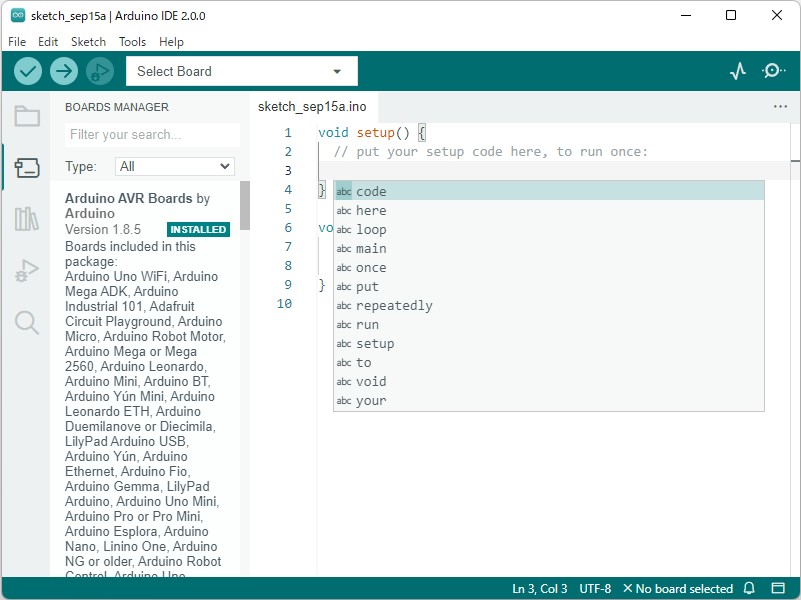Click the Ln 3, Col 3 status entry
This screenshot has width=801, height=600.
pos(539,589)
